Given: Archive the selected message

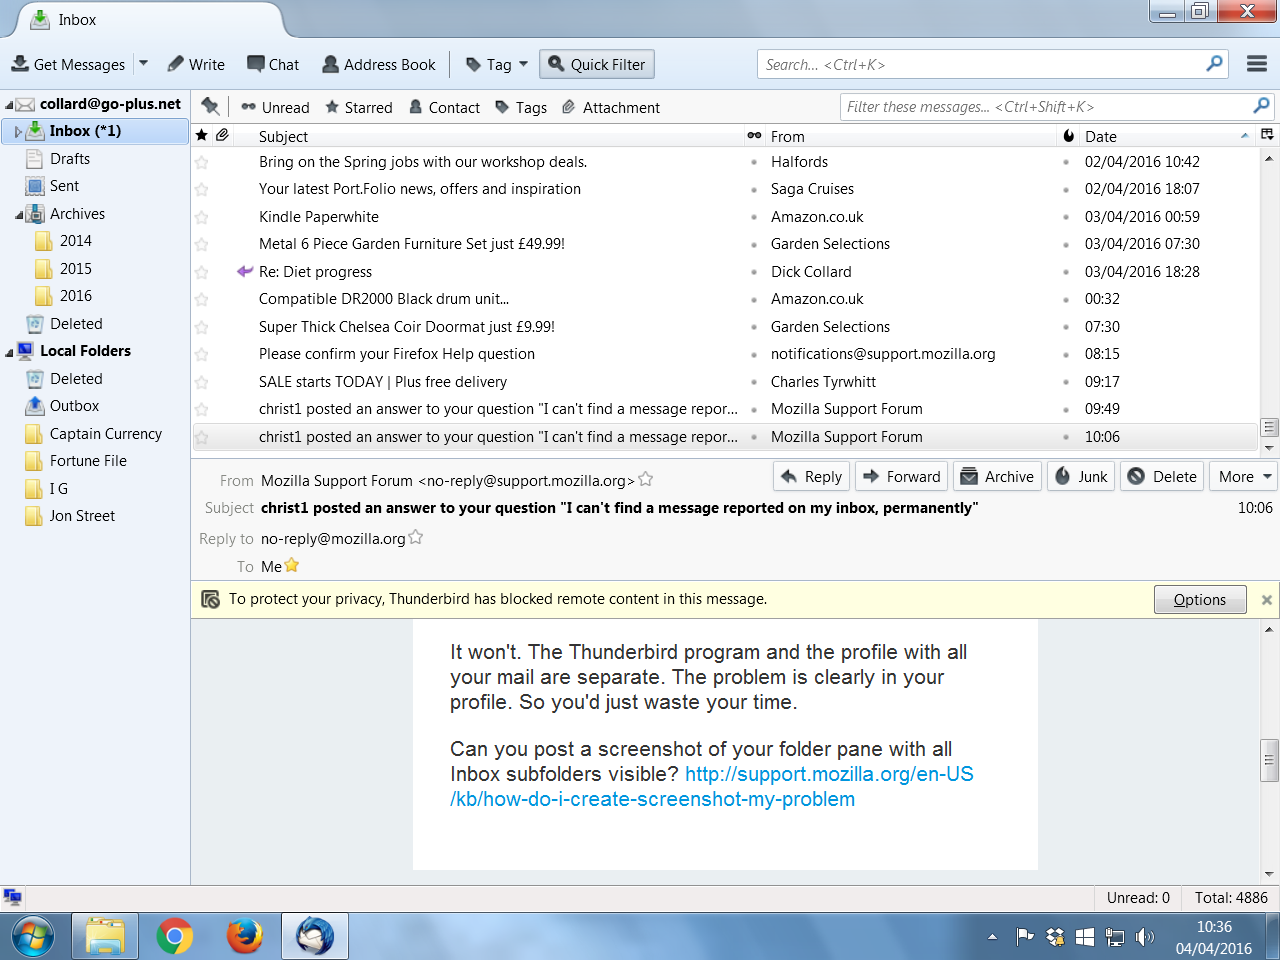Looking at the screenshot, I should point(997,476).
